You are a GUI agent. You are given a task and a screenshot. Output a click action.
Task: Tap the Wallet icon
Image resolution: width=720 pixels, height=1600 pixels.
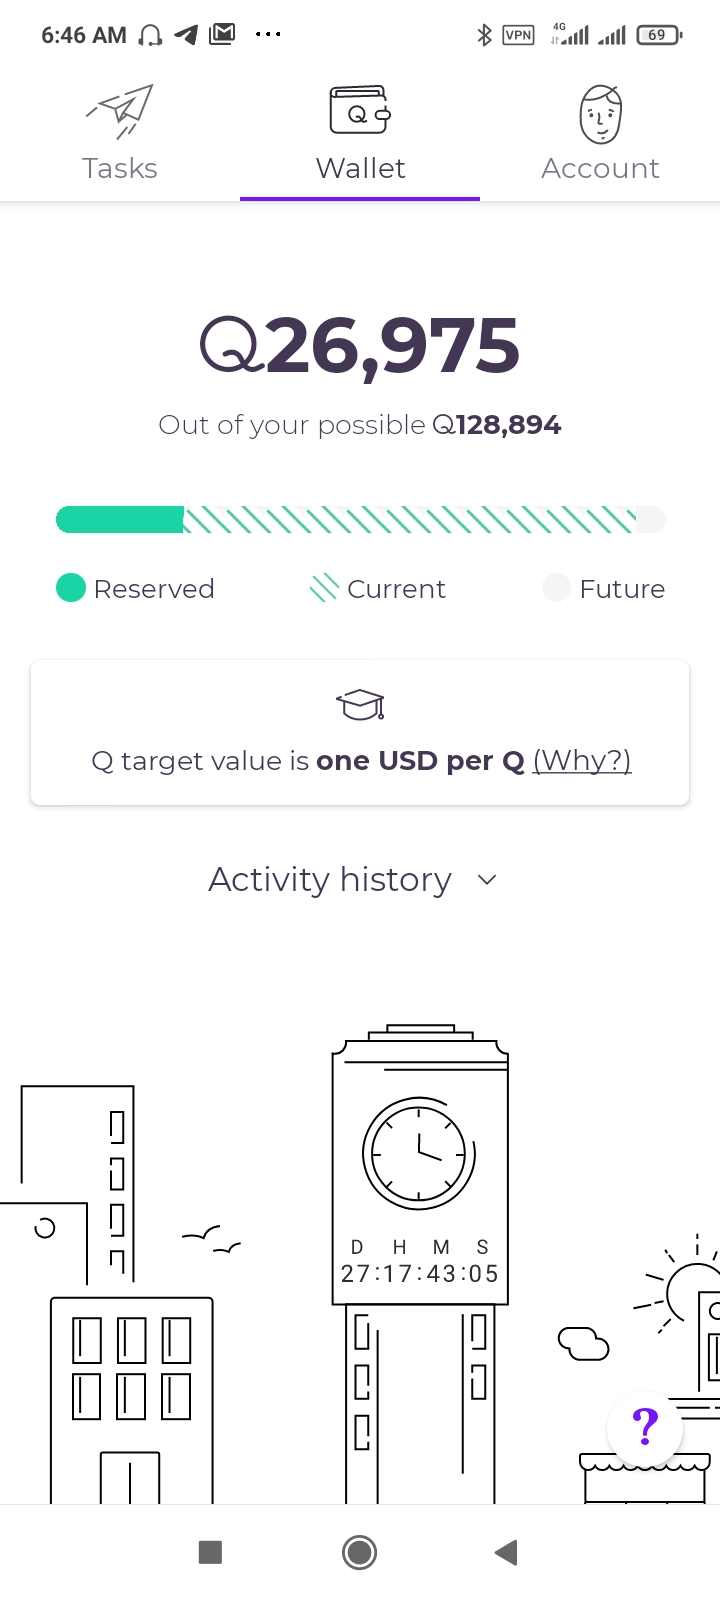[360, 110]
